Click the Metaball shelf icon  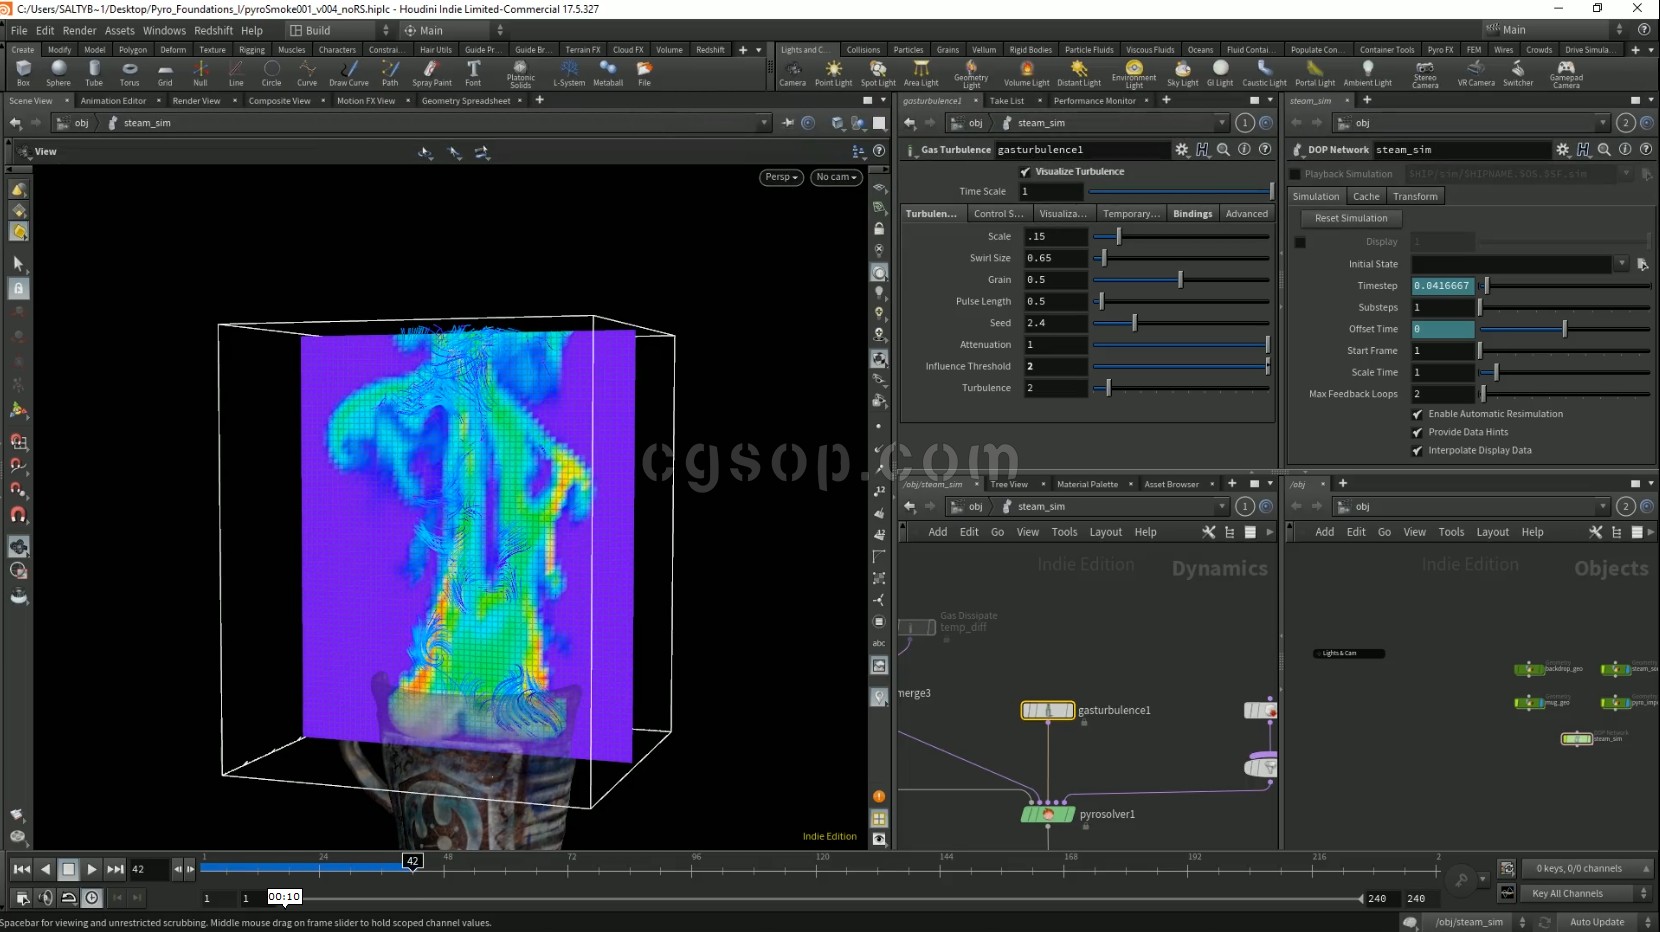[x=607, y=72]
